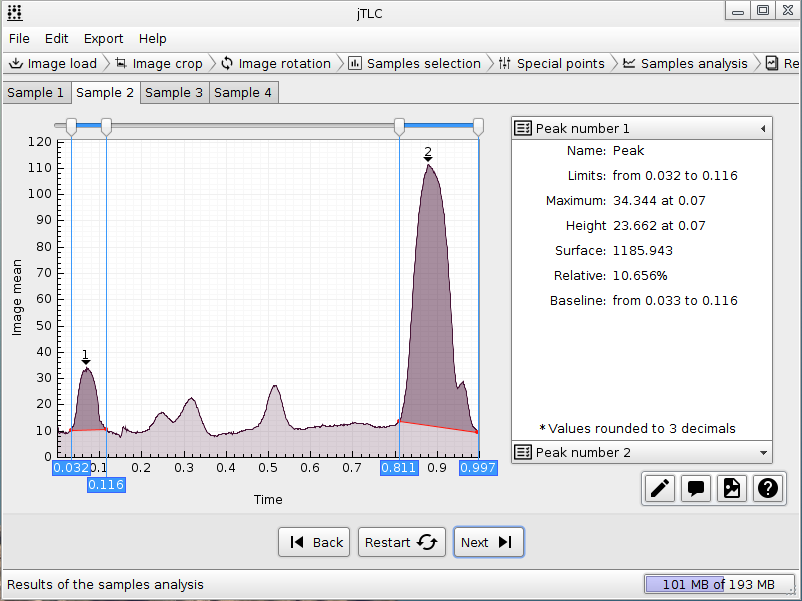Open the Help menu
Viewport: 802px width, 601px height.
152,39
